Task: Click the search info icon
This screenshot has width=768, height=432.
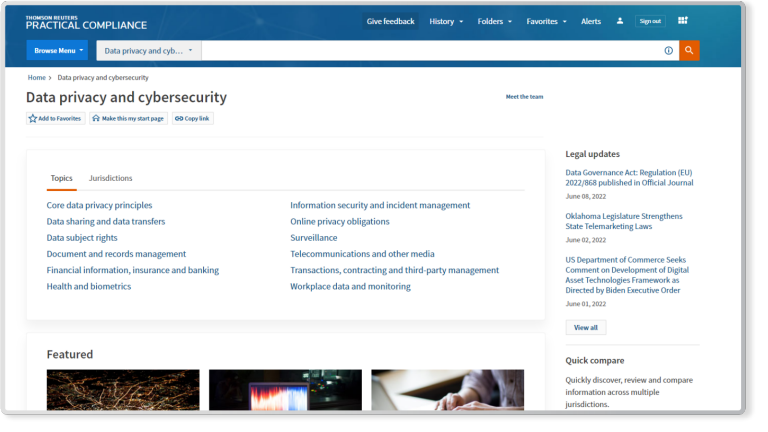Action: (668, 50)
